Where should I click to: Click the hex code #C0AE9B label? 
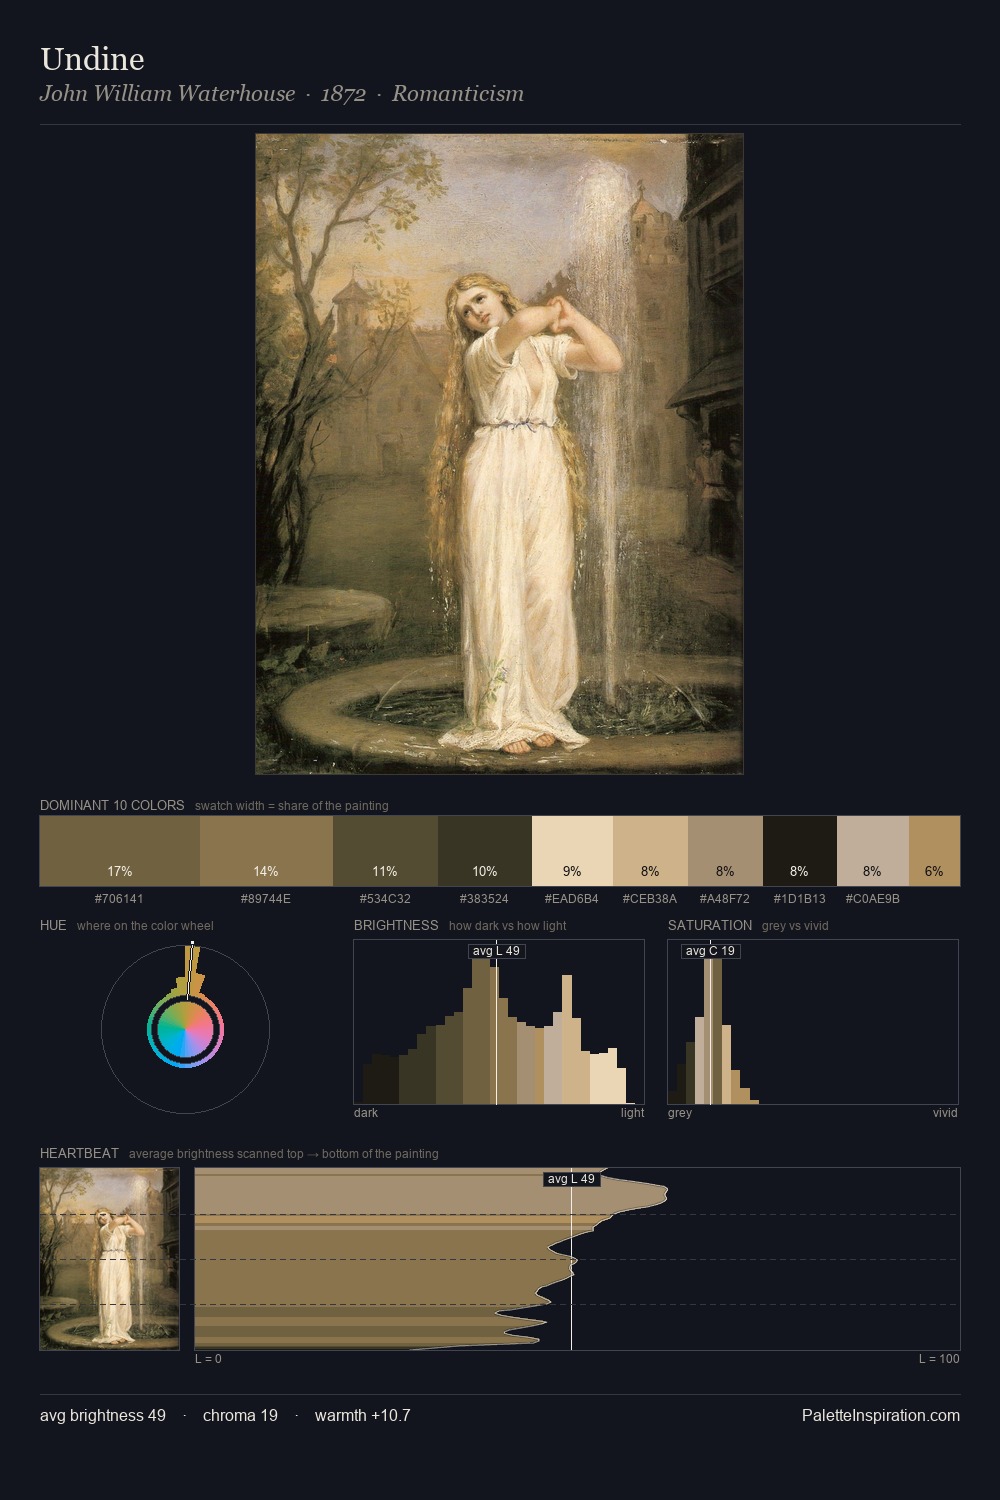(873, 898)
